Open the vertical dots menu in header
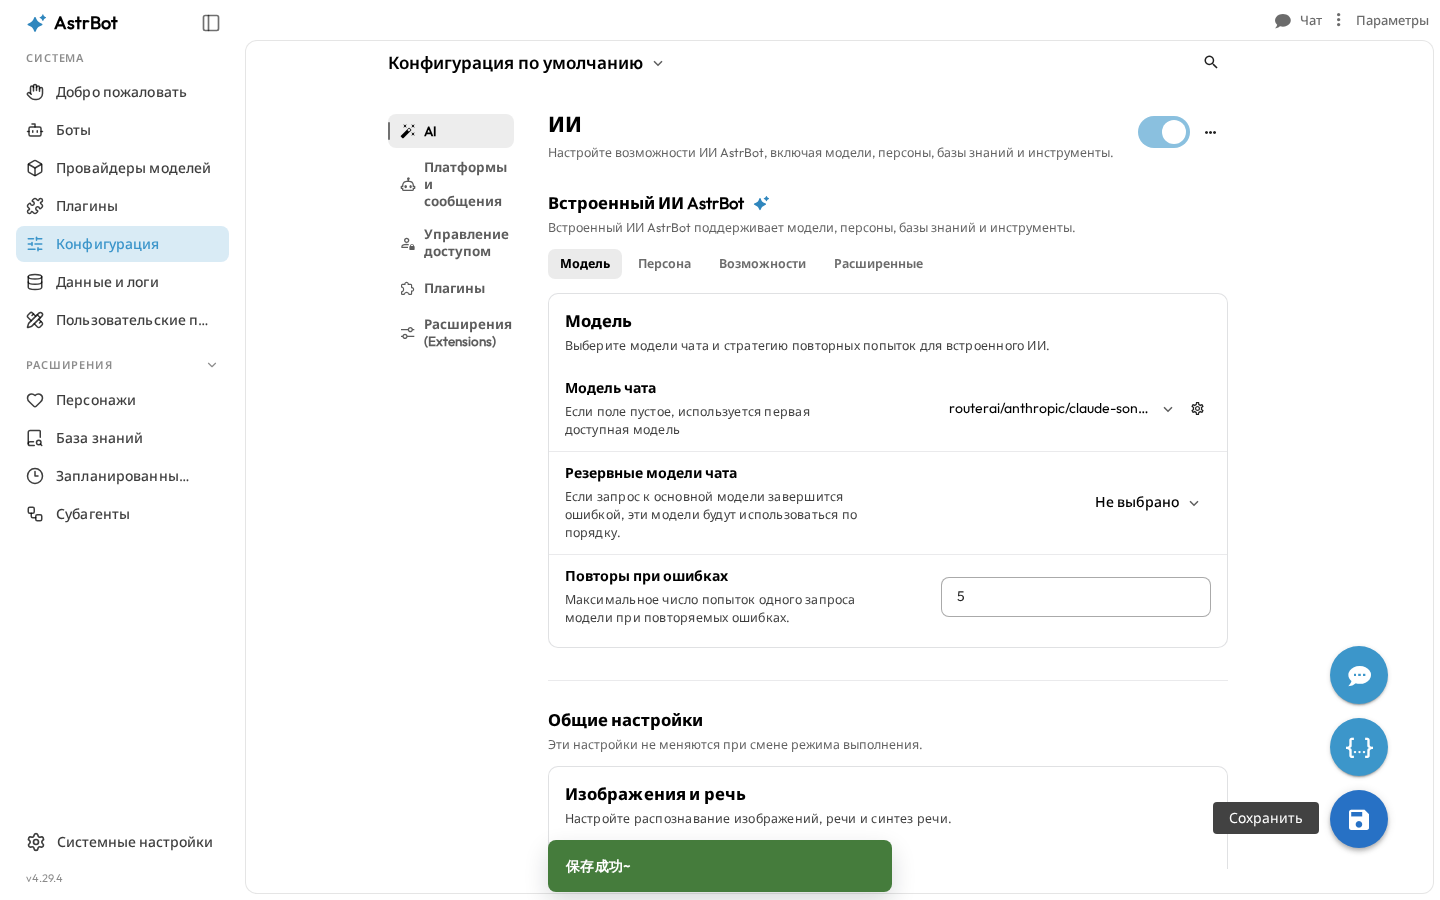The width and height of the screenshot is (1440, 900). pos(1338,20)
